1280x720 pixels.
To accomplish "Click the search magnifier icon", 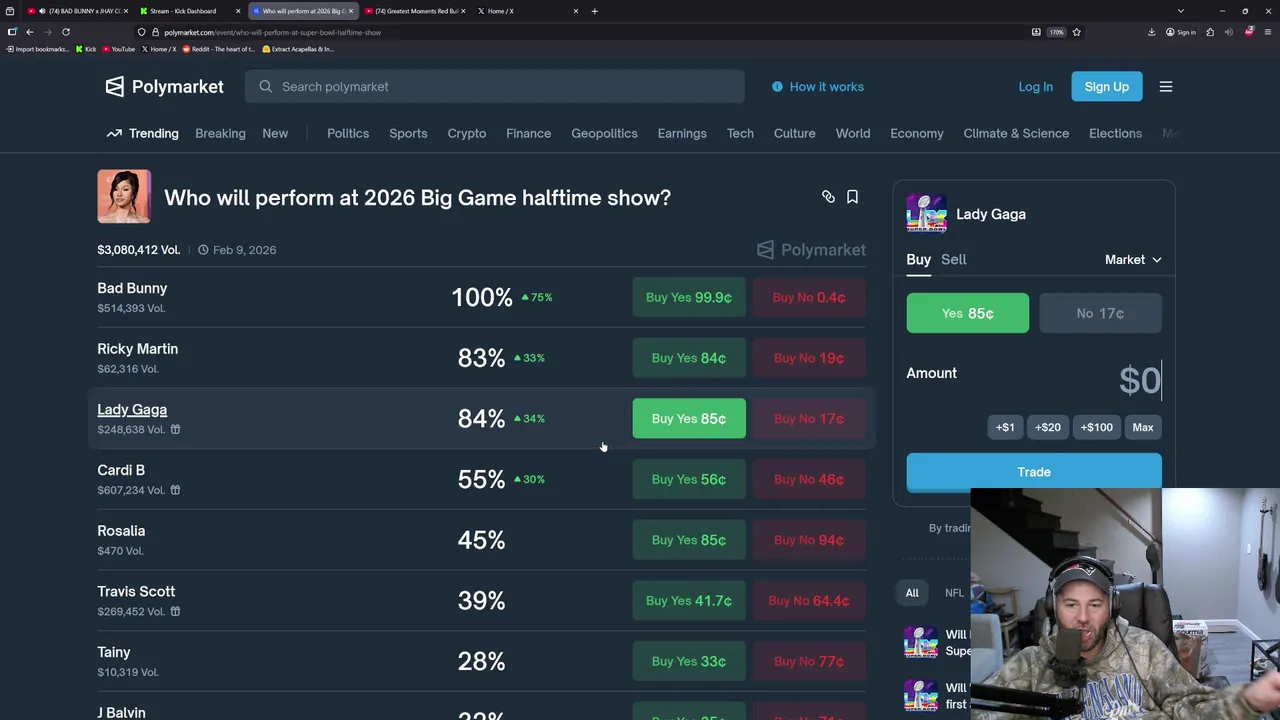I will (265, 87).
